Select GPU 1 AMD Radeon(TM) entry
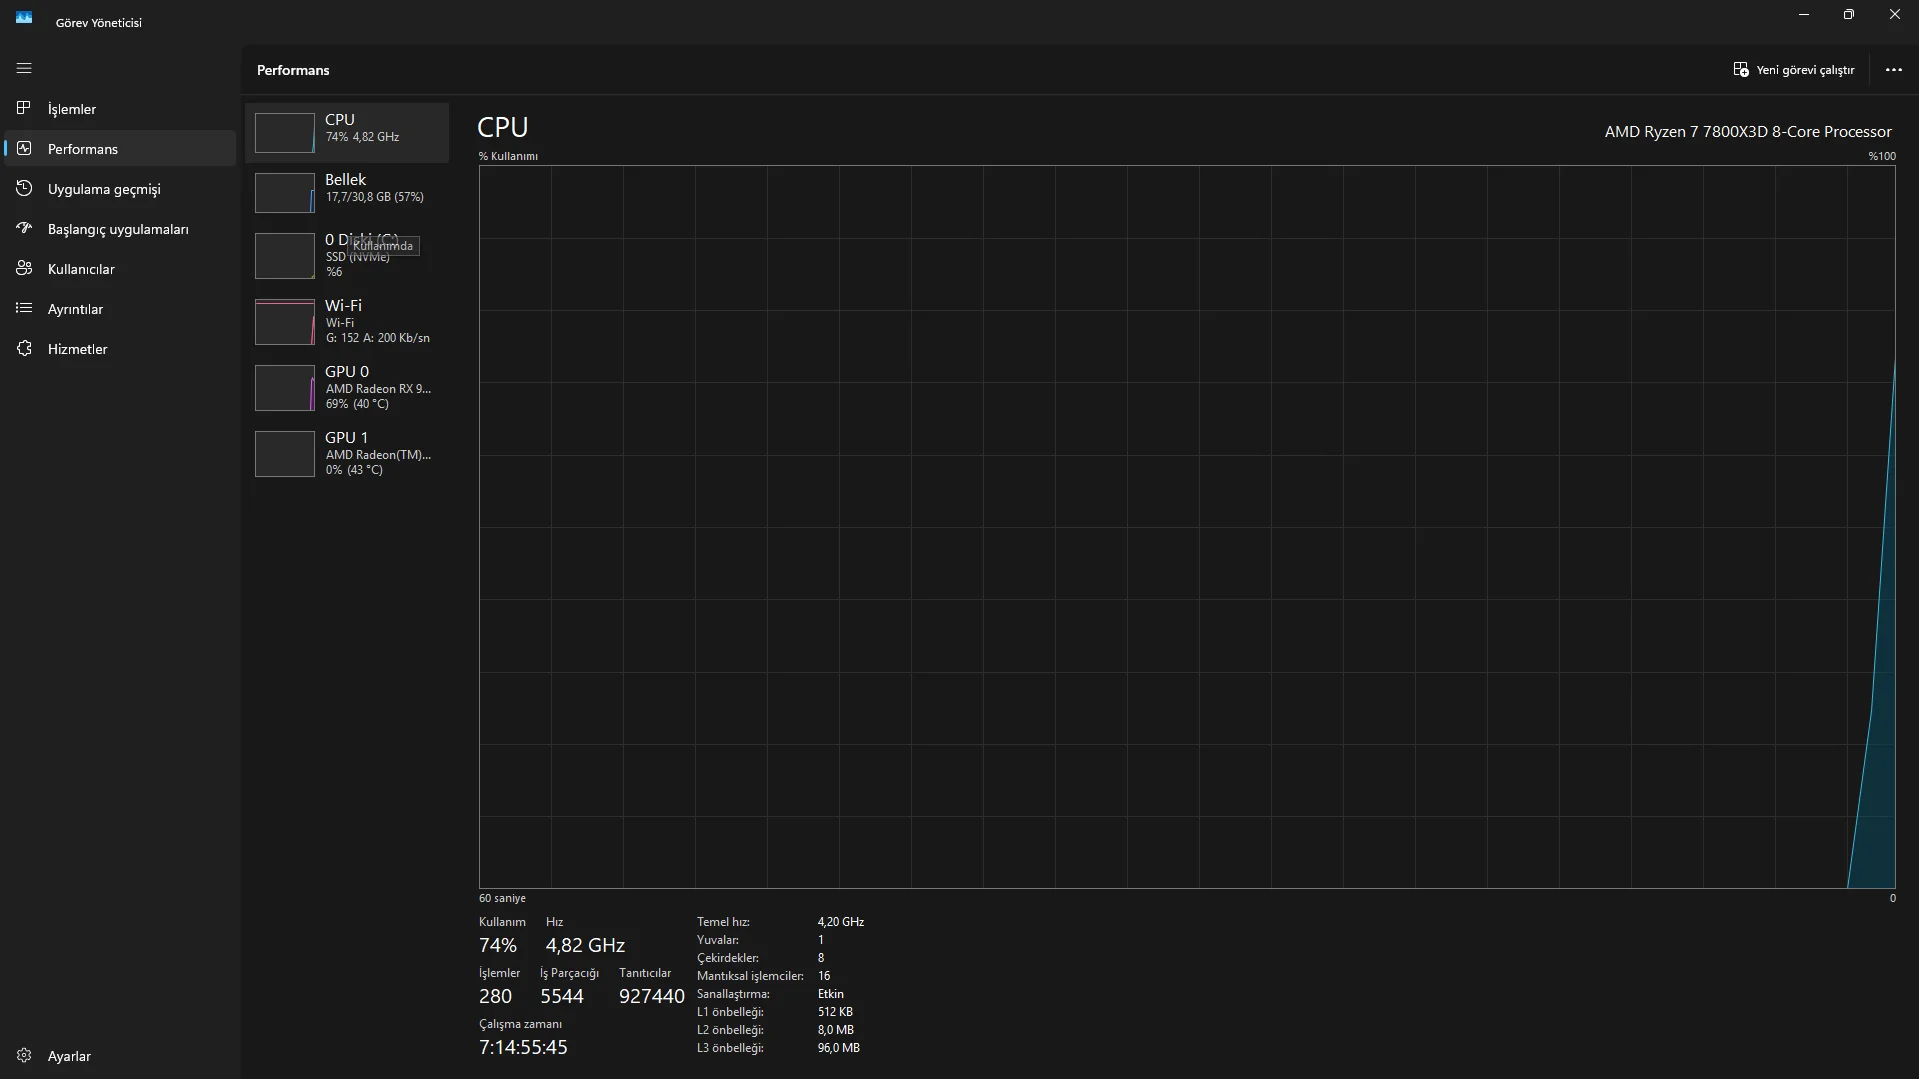The height and width of the screenshot is (1079, 1919). click(x=347, y=453)
